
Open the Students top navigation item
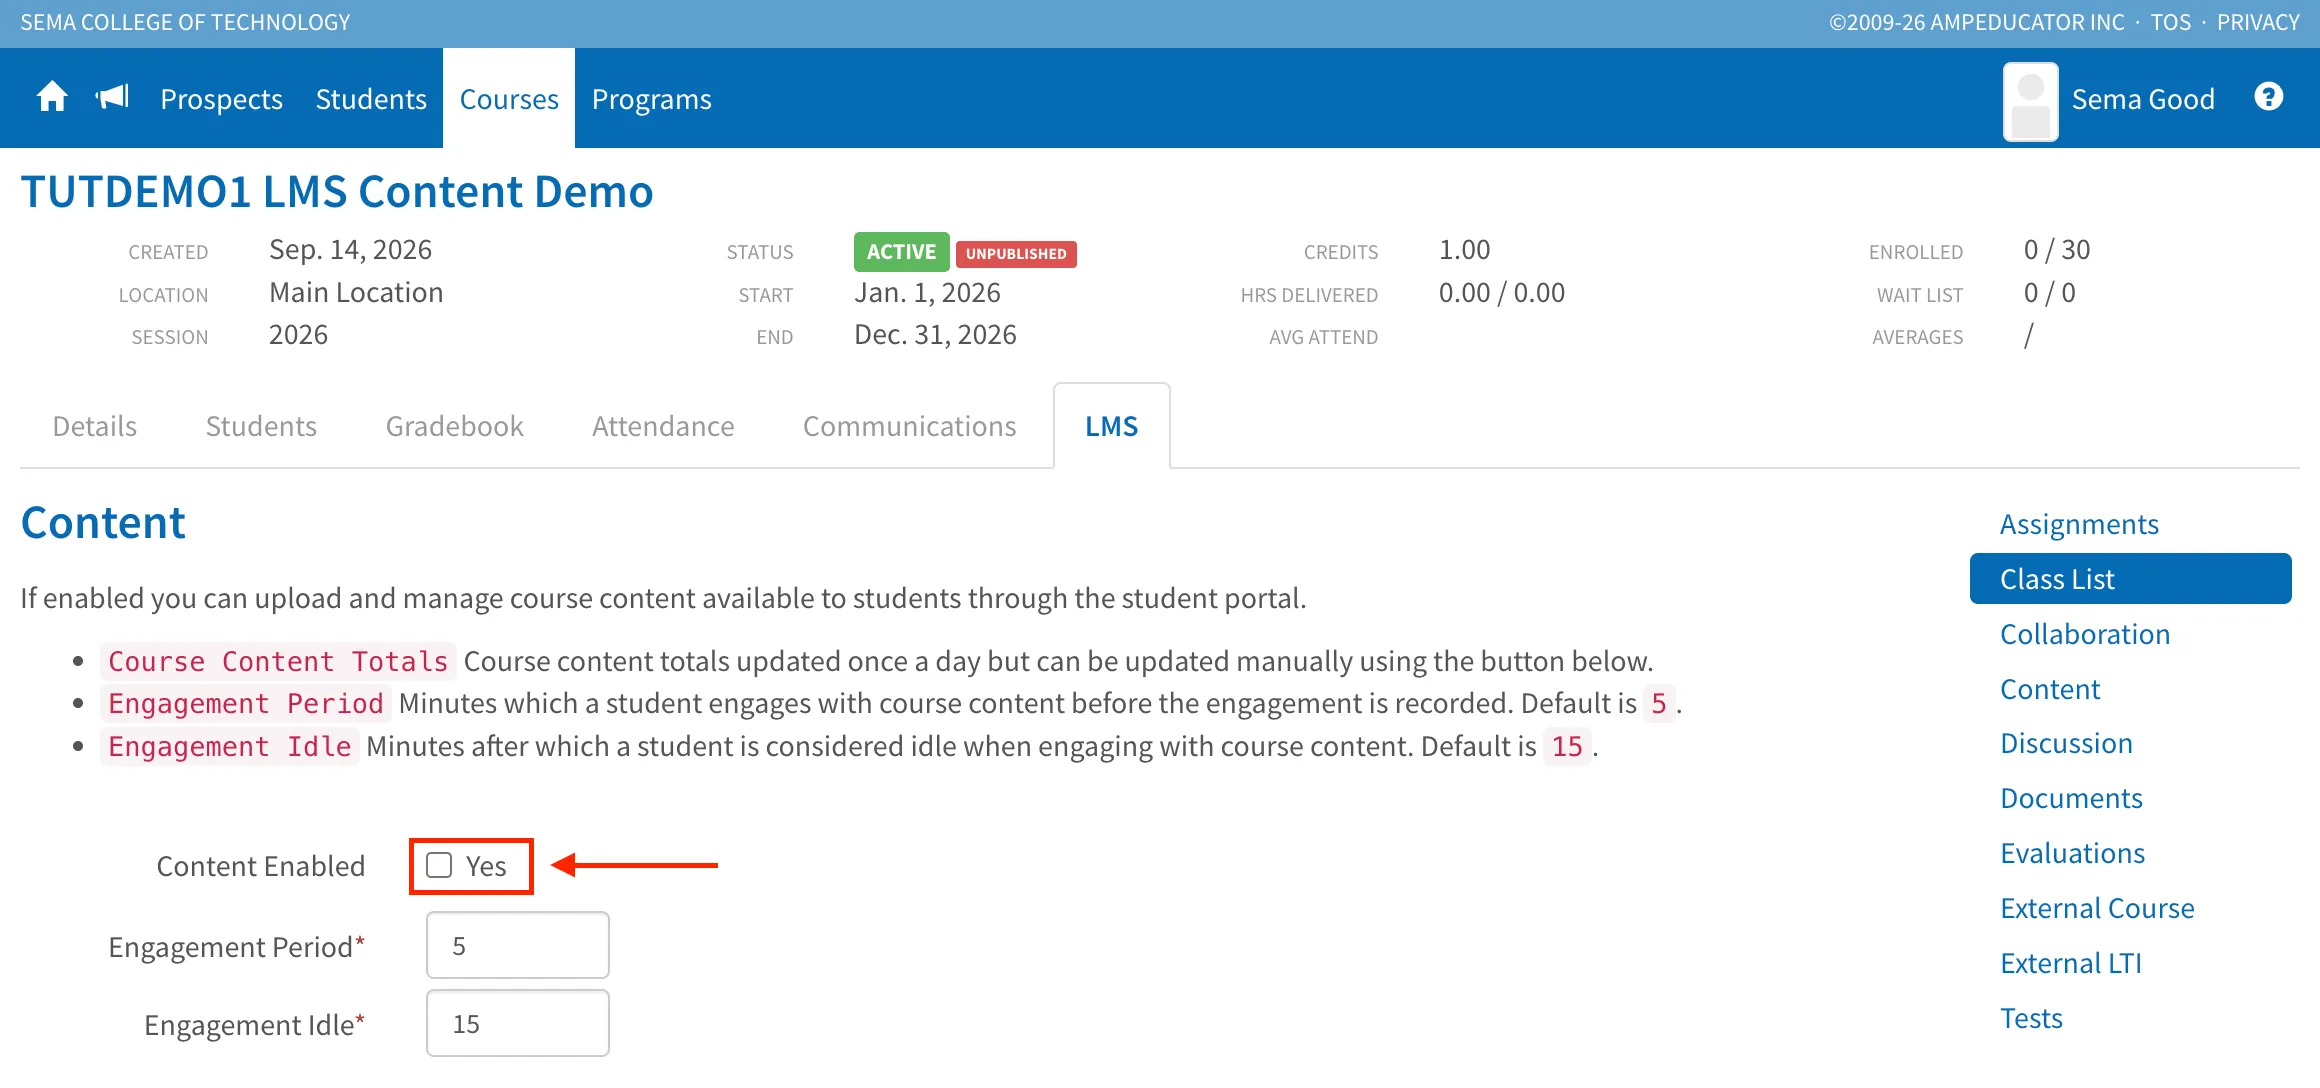tap(371, 99)
